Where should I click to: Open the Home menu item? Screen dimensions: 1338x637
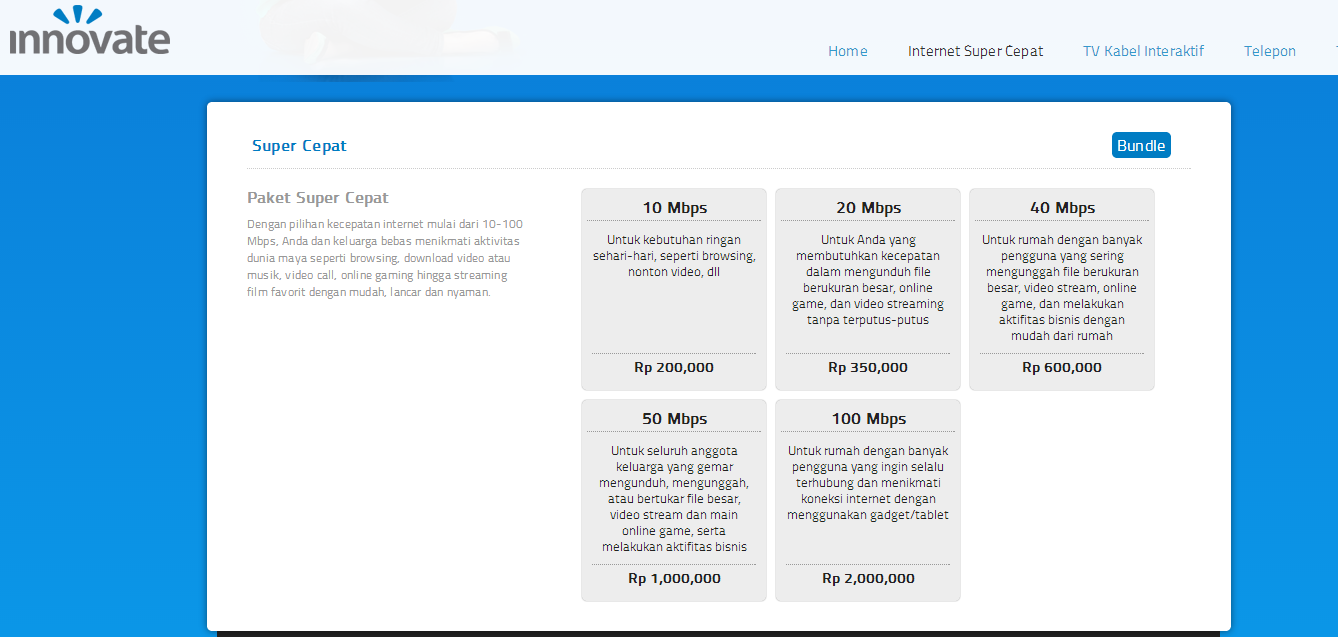click(x=847, y=51)
